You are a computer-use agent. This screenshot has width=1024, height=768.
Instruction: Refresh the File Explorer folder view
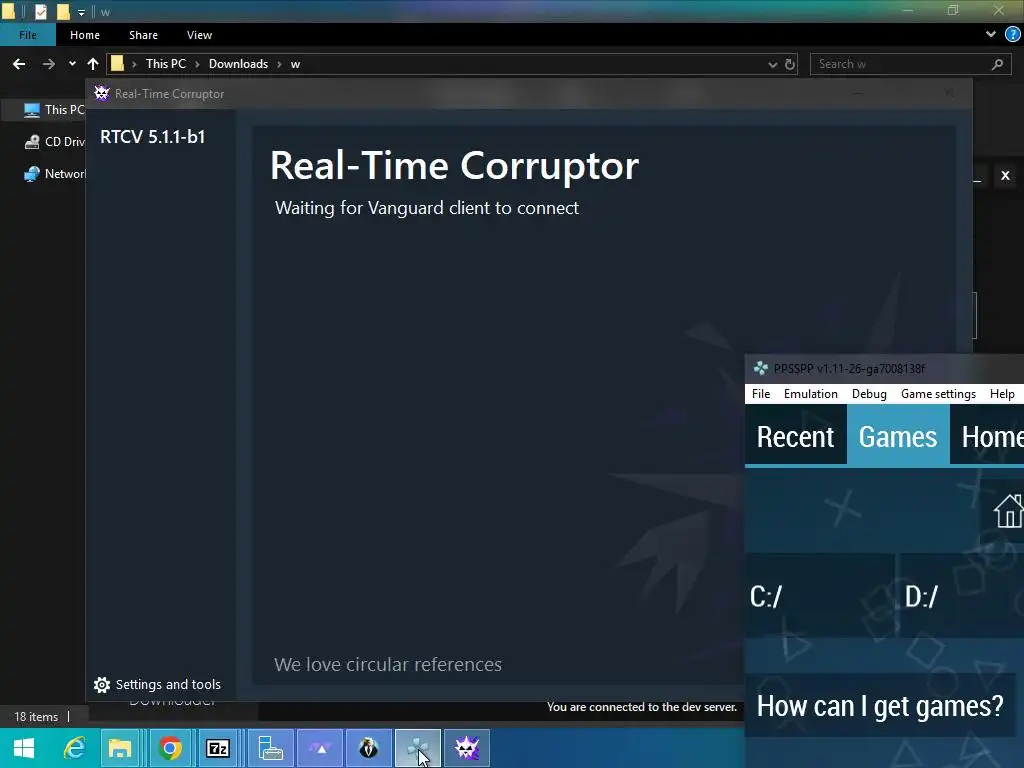[790, 64]
